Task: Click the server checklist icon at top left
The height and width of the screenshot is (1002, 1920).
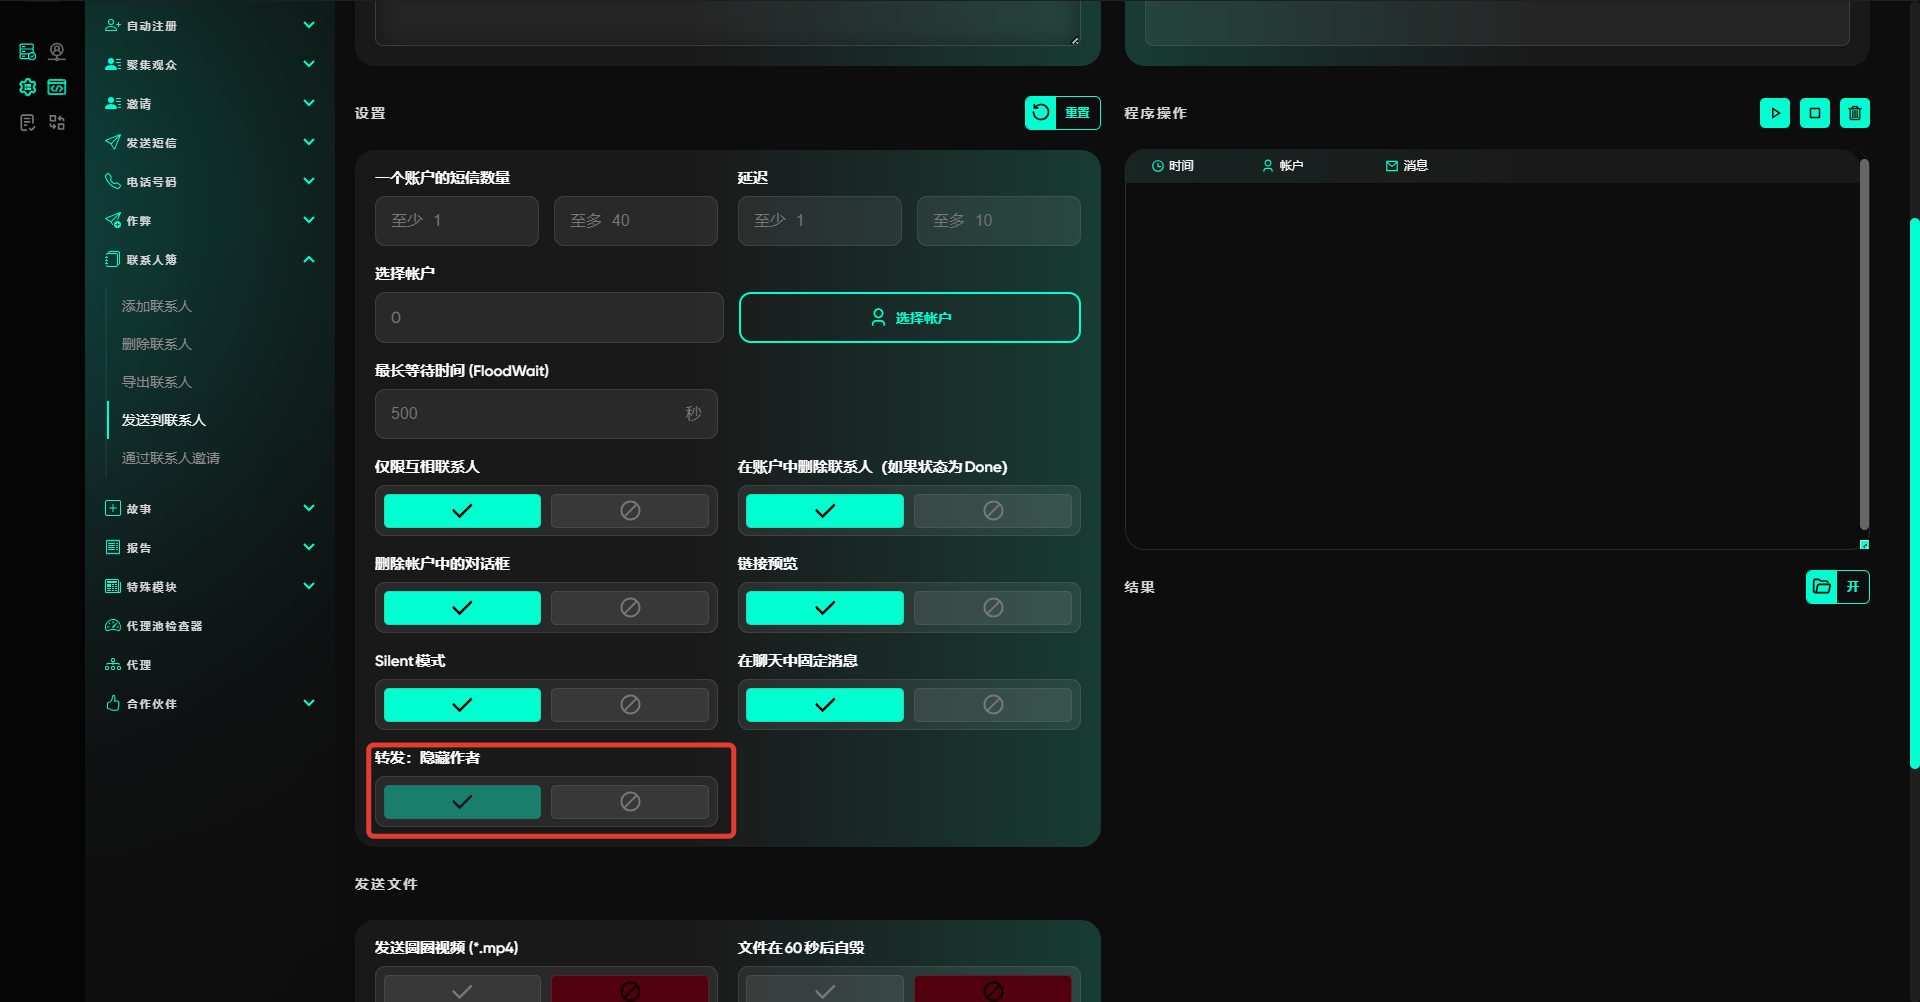Action: pyautogui.click(x=28, y=52)
